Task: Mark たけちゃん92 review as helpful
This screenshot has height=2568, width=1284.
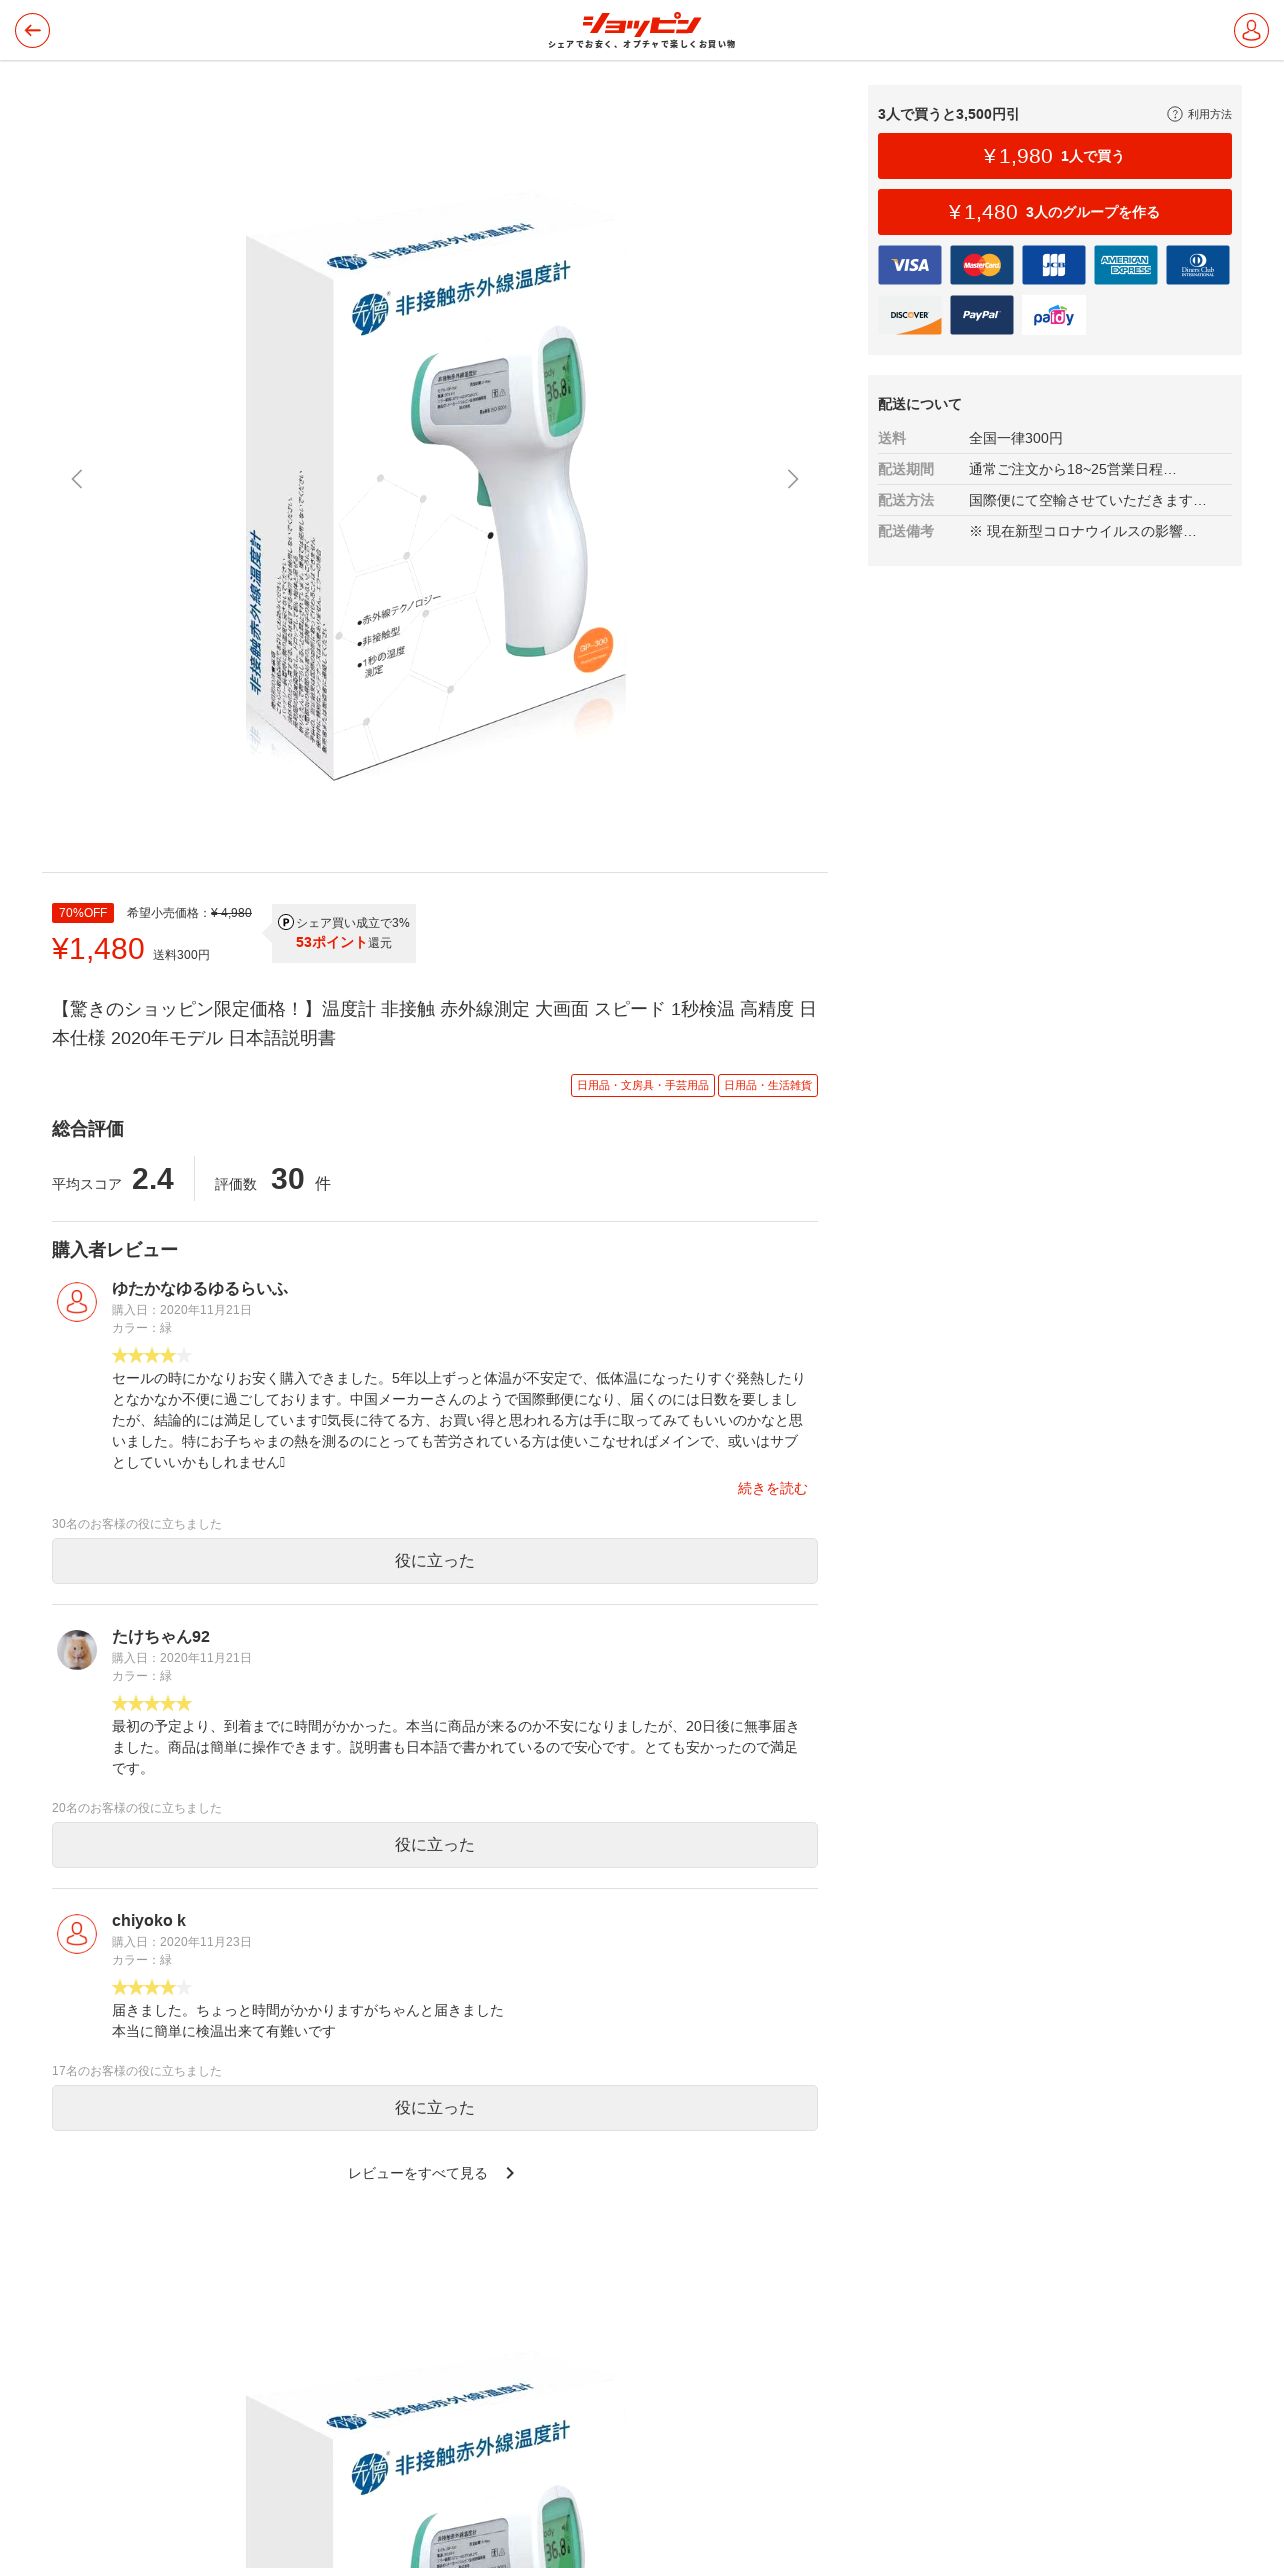Action: pos(435,1845)
